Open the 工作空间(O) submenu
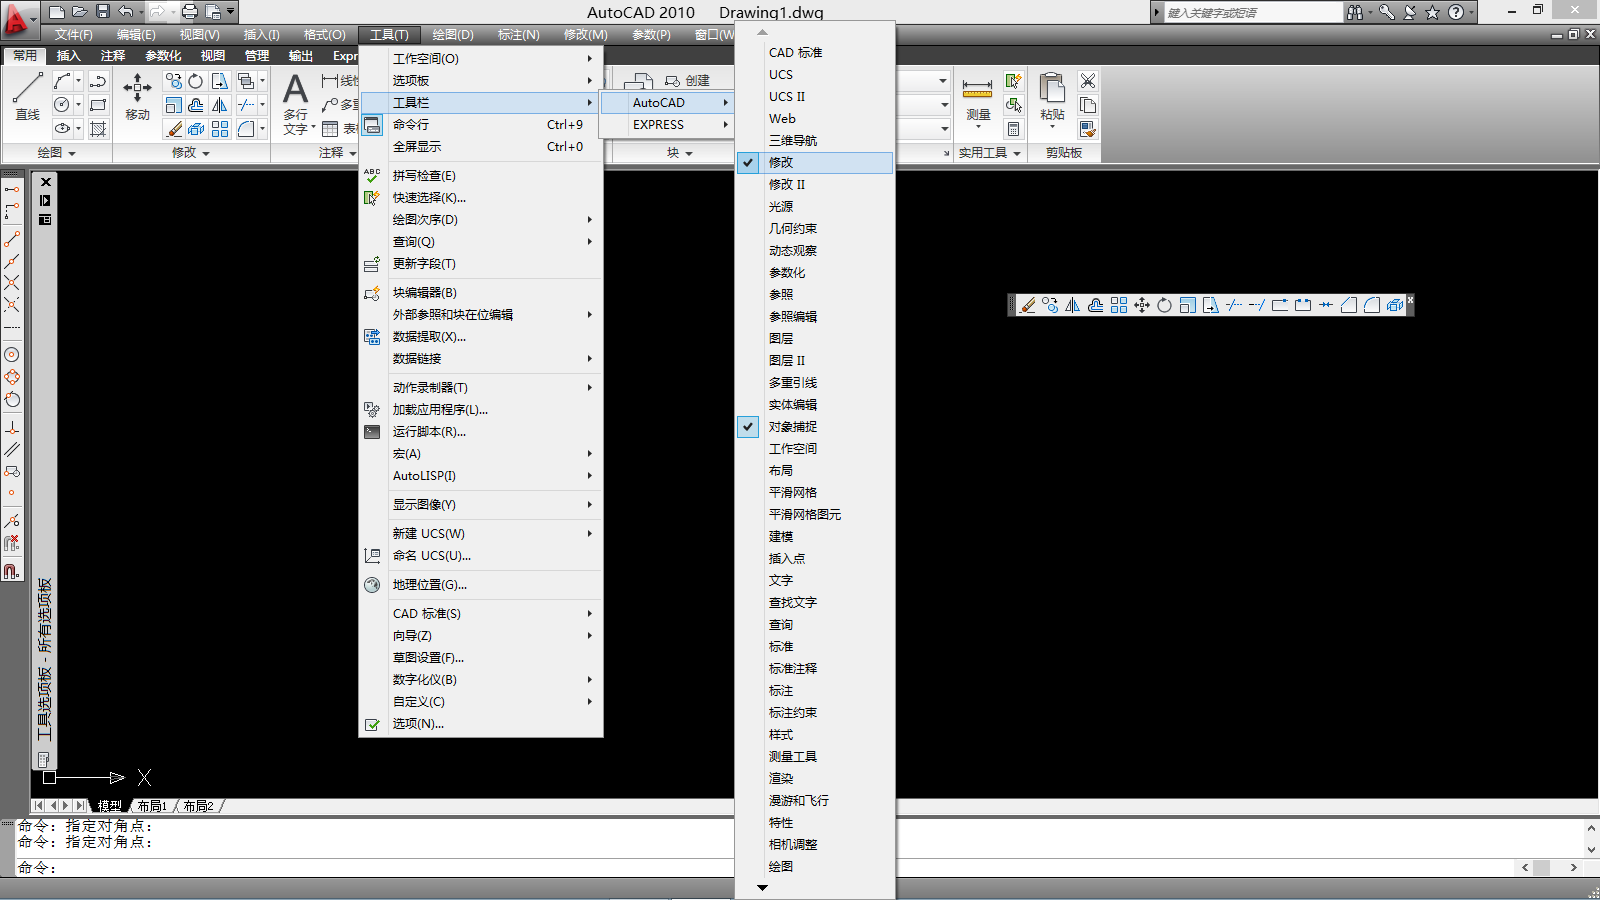This screenshot has width=1600, height=900. [481, 58]
